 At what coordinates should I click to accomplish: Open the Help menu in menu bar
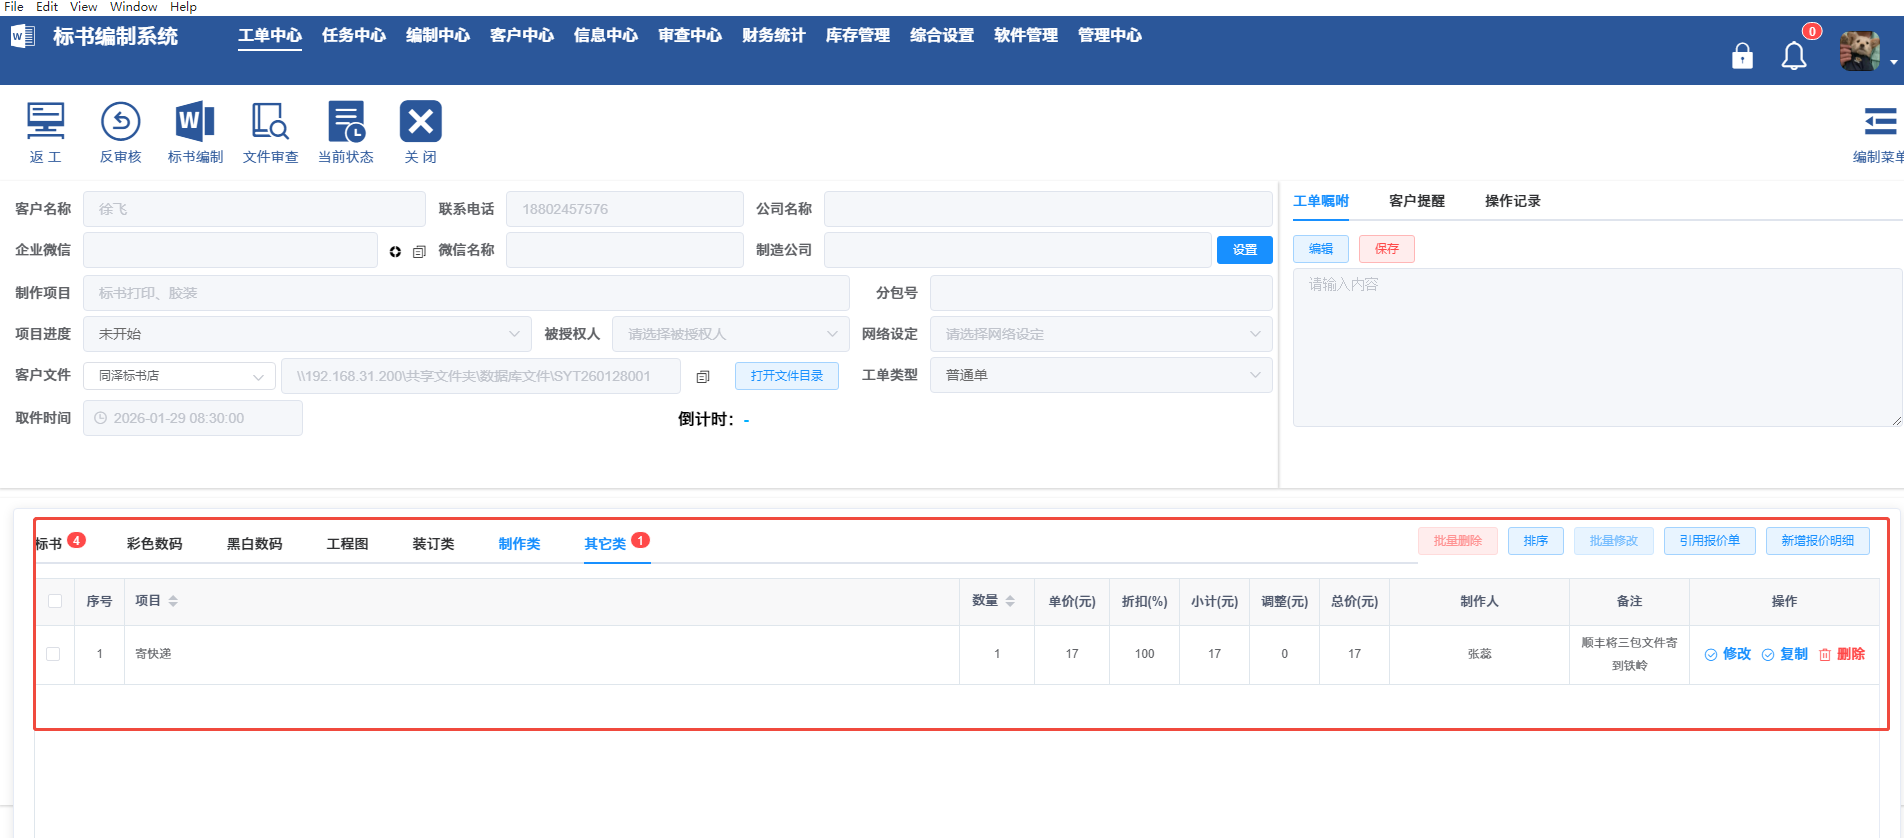click(x=183, y=7)
